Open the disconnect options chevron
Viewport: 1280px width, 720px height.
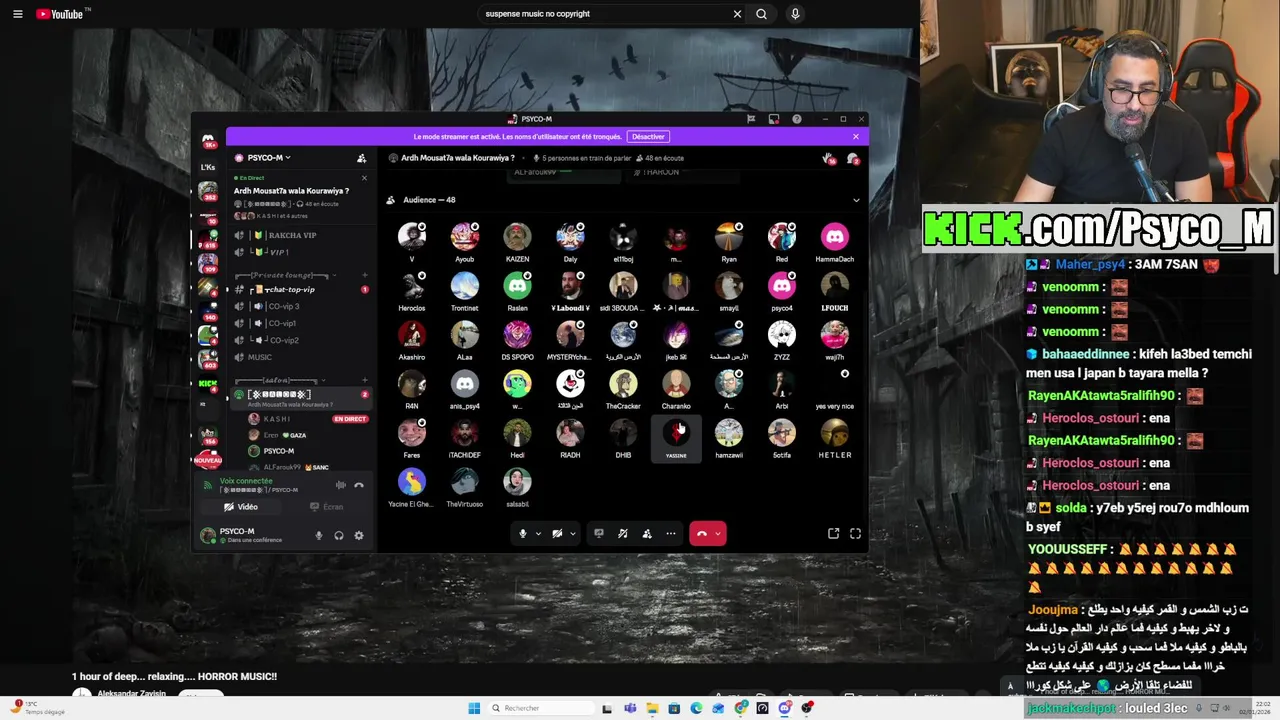(718, 534)
